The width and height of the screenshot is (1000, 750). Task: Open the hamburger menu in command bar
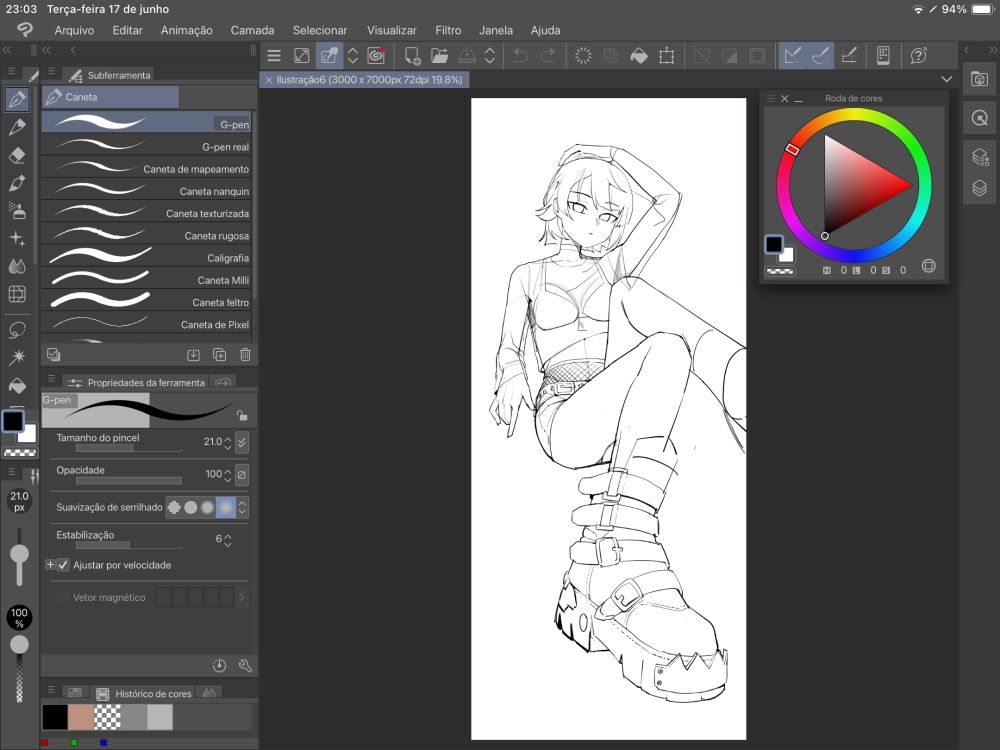click(x=274, y=56)
